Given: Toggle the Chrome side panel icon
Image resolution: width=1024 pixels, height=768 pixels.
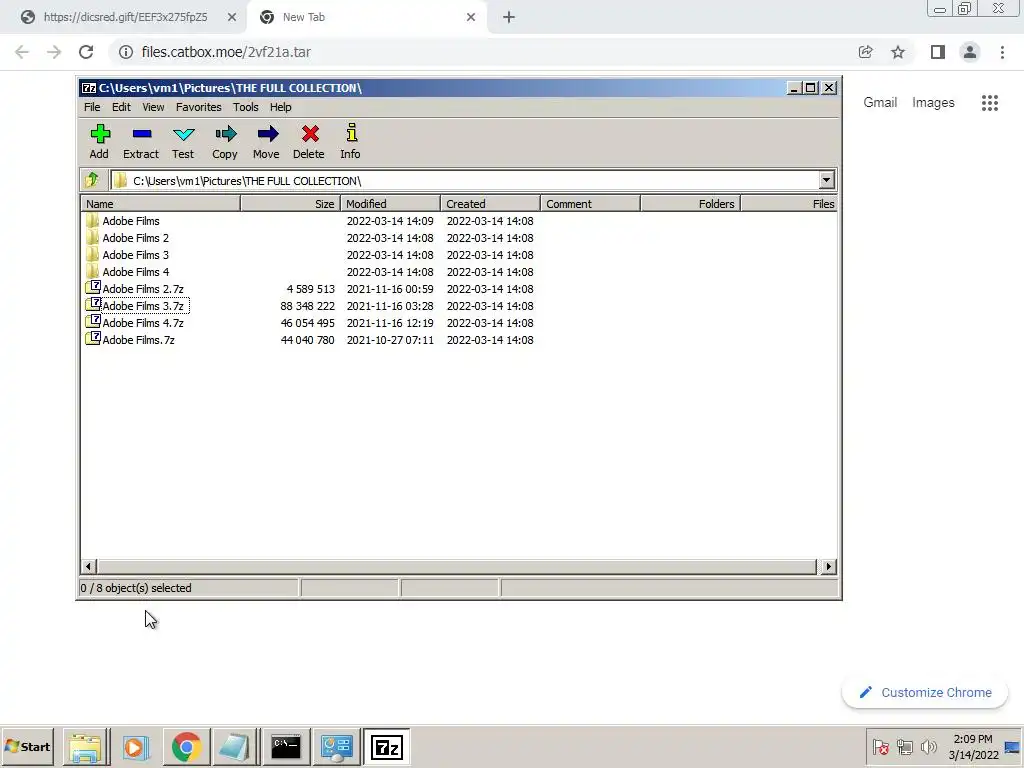Looking at the screenshot, I should 938,52.
